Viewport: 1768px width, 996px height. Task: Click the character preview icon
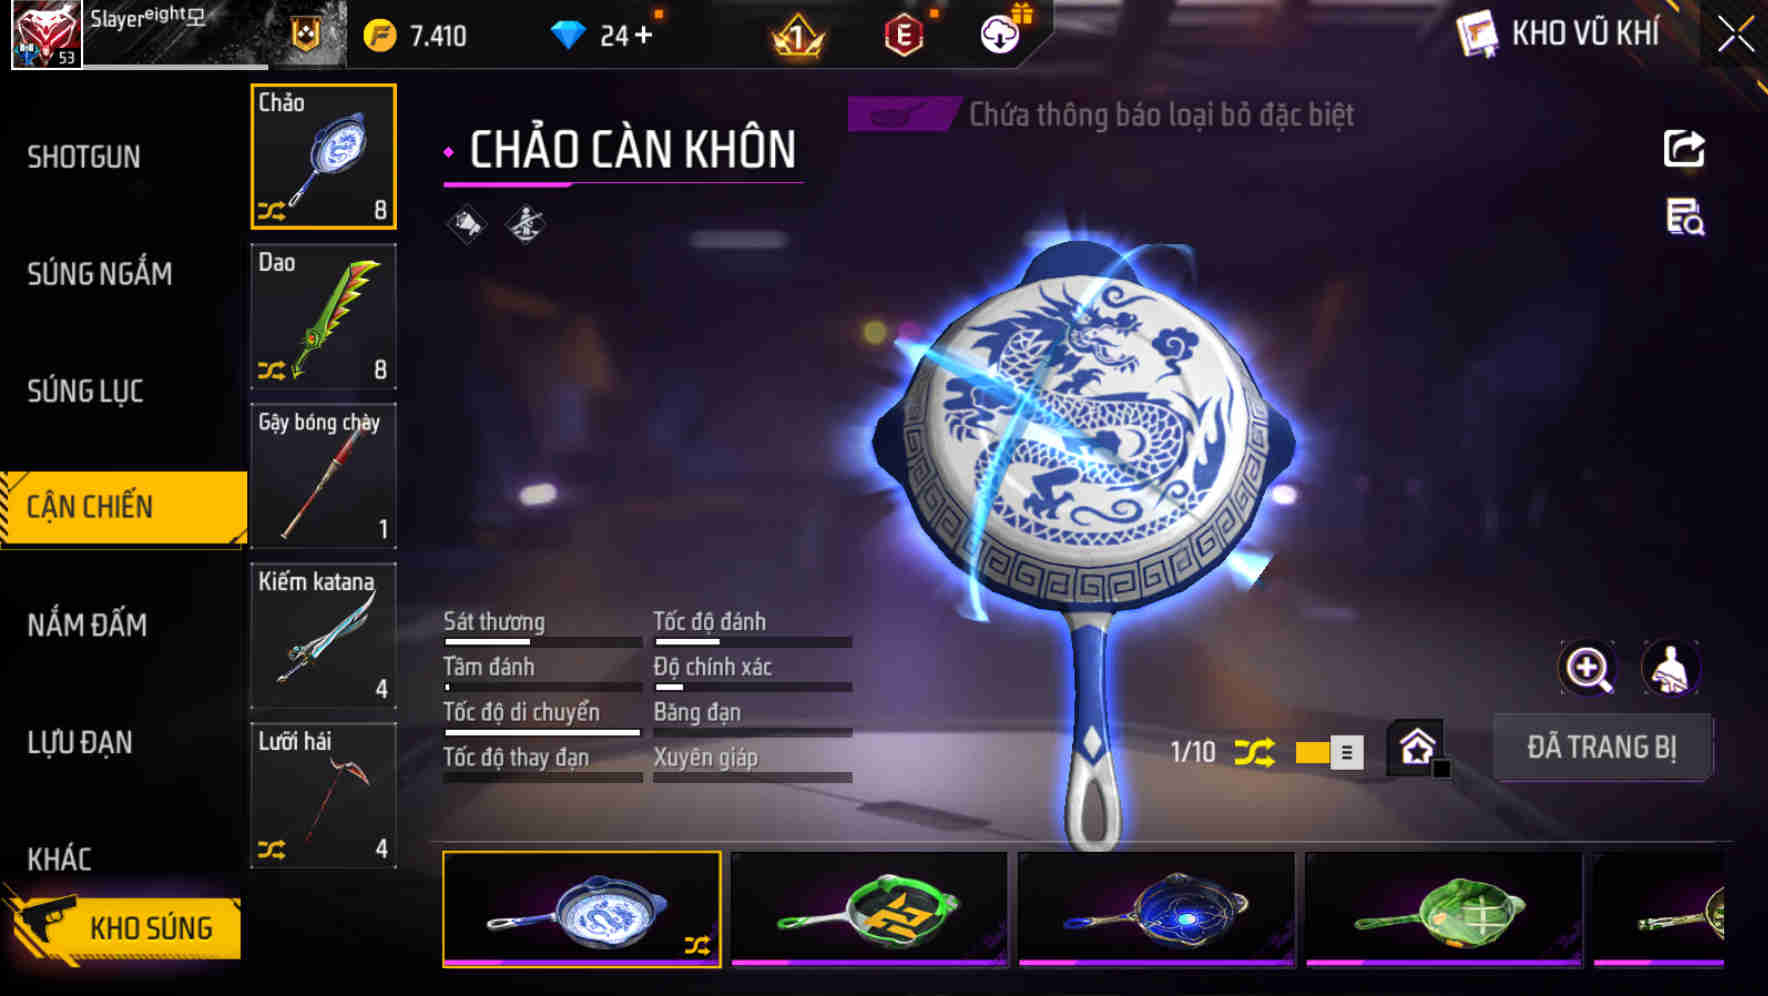tap(1671, 668)
